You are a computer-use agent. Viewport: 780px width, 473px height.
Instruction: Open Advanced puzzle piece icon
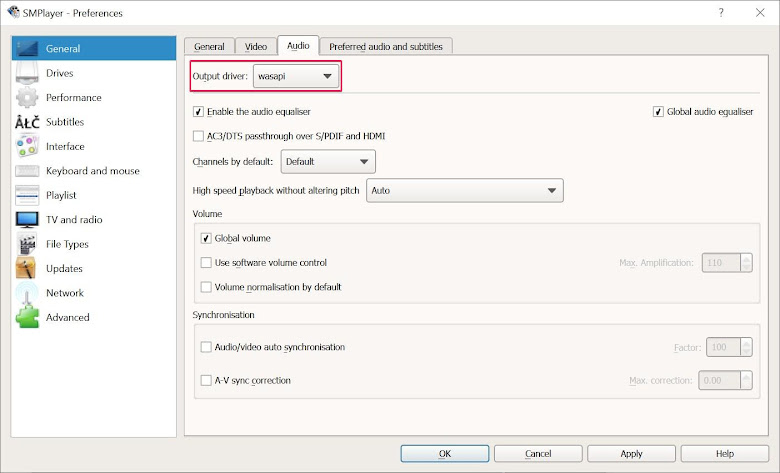tap(27, 317)
